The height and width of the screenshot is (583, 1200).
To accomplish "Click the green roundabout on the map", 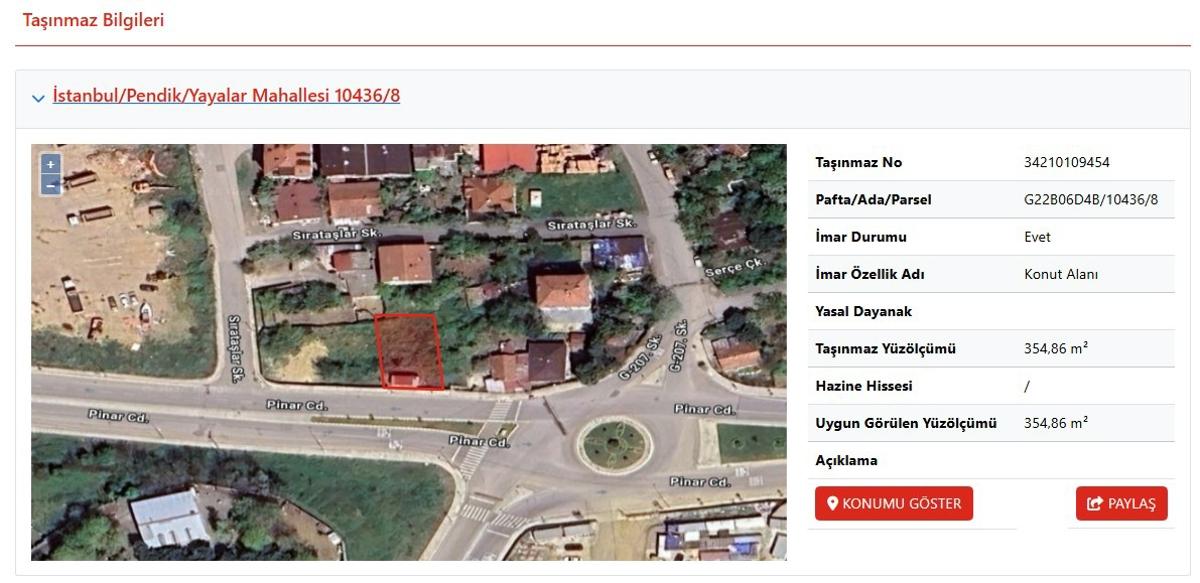I will click(614, 446).
